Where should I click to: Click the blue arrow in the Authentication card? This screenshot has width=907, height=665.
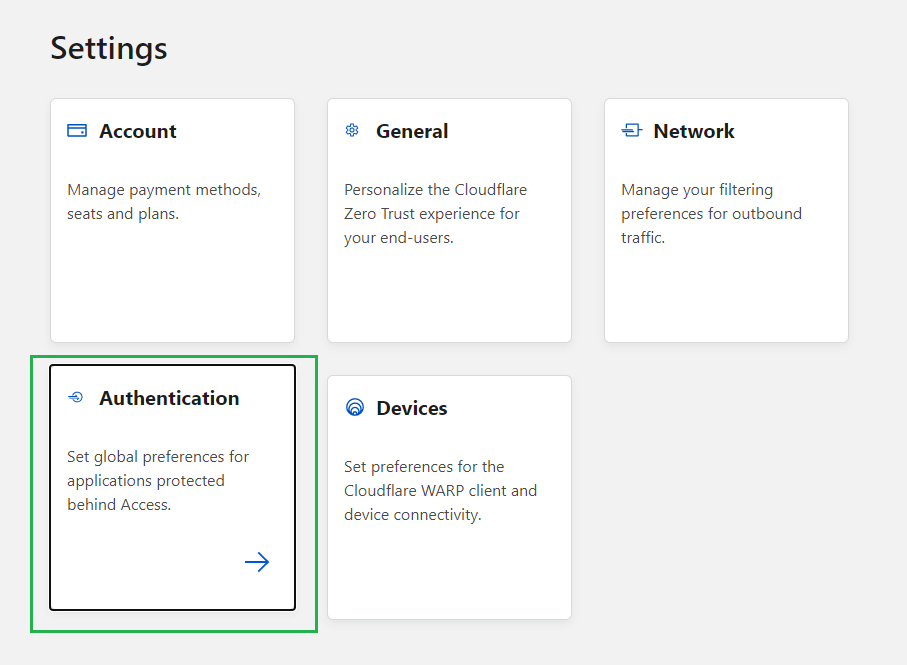point(257,562)
